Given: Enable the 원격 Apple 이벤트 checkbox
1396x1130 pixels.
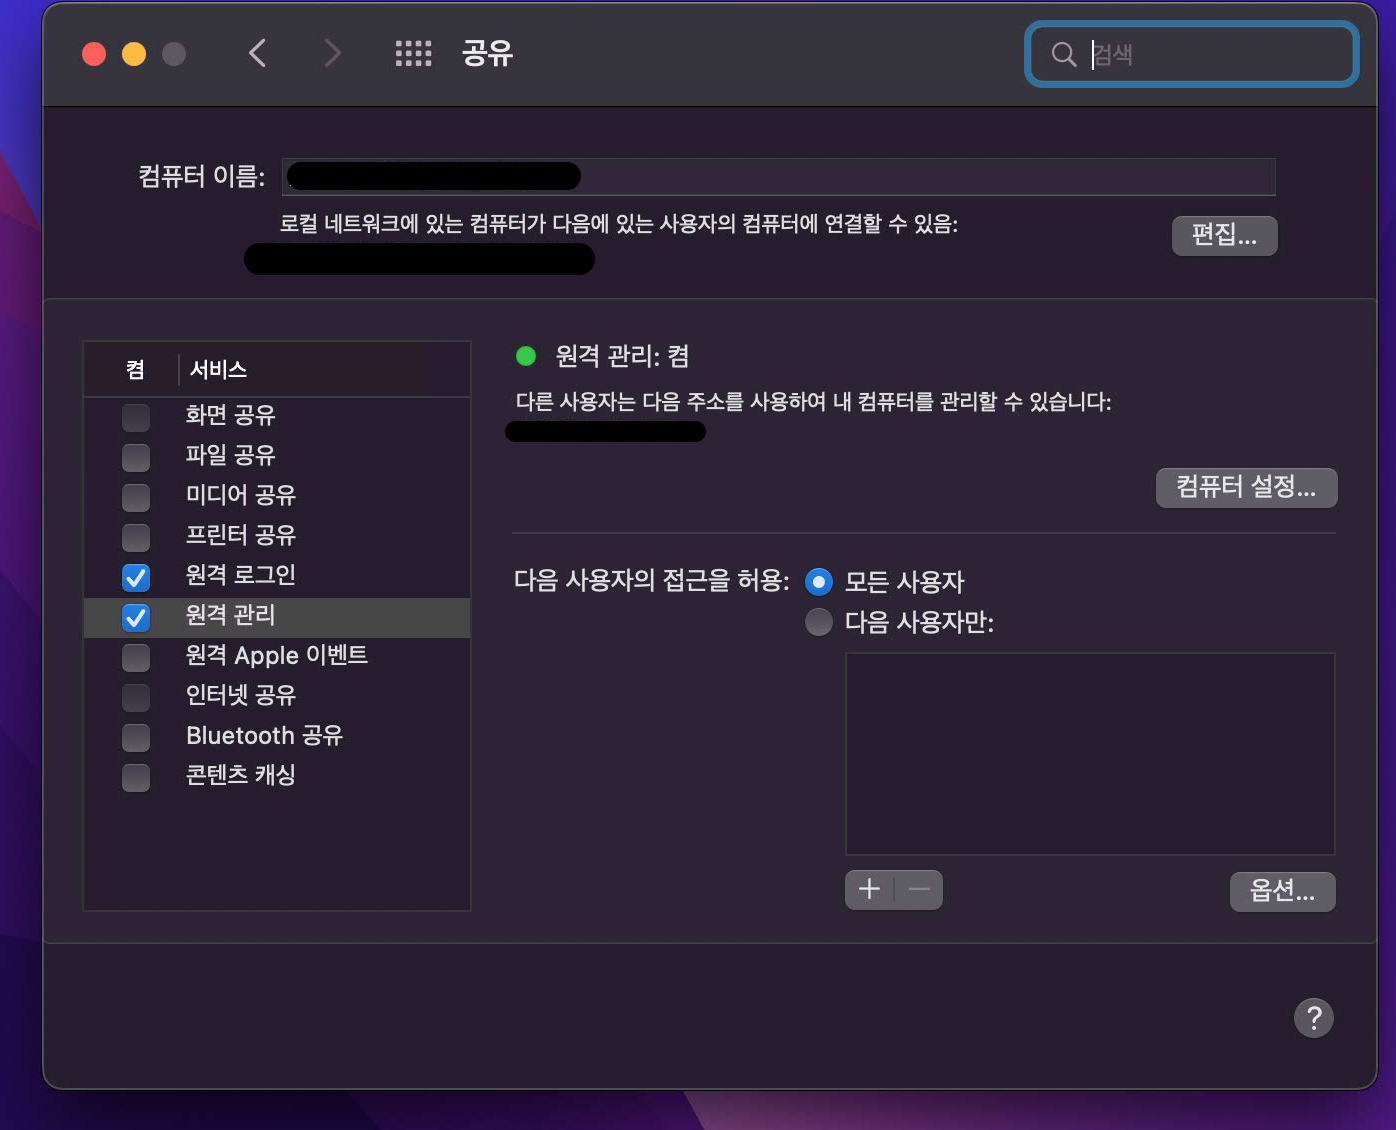Looking at the screenshot, I should 136,657.
